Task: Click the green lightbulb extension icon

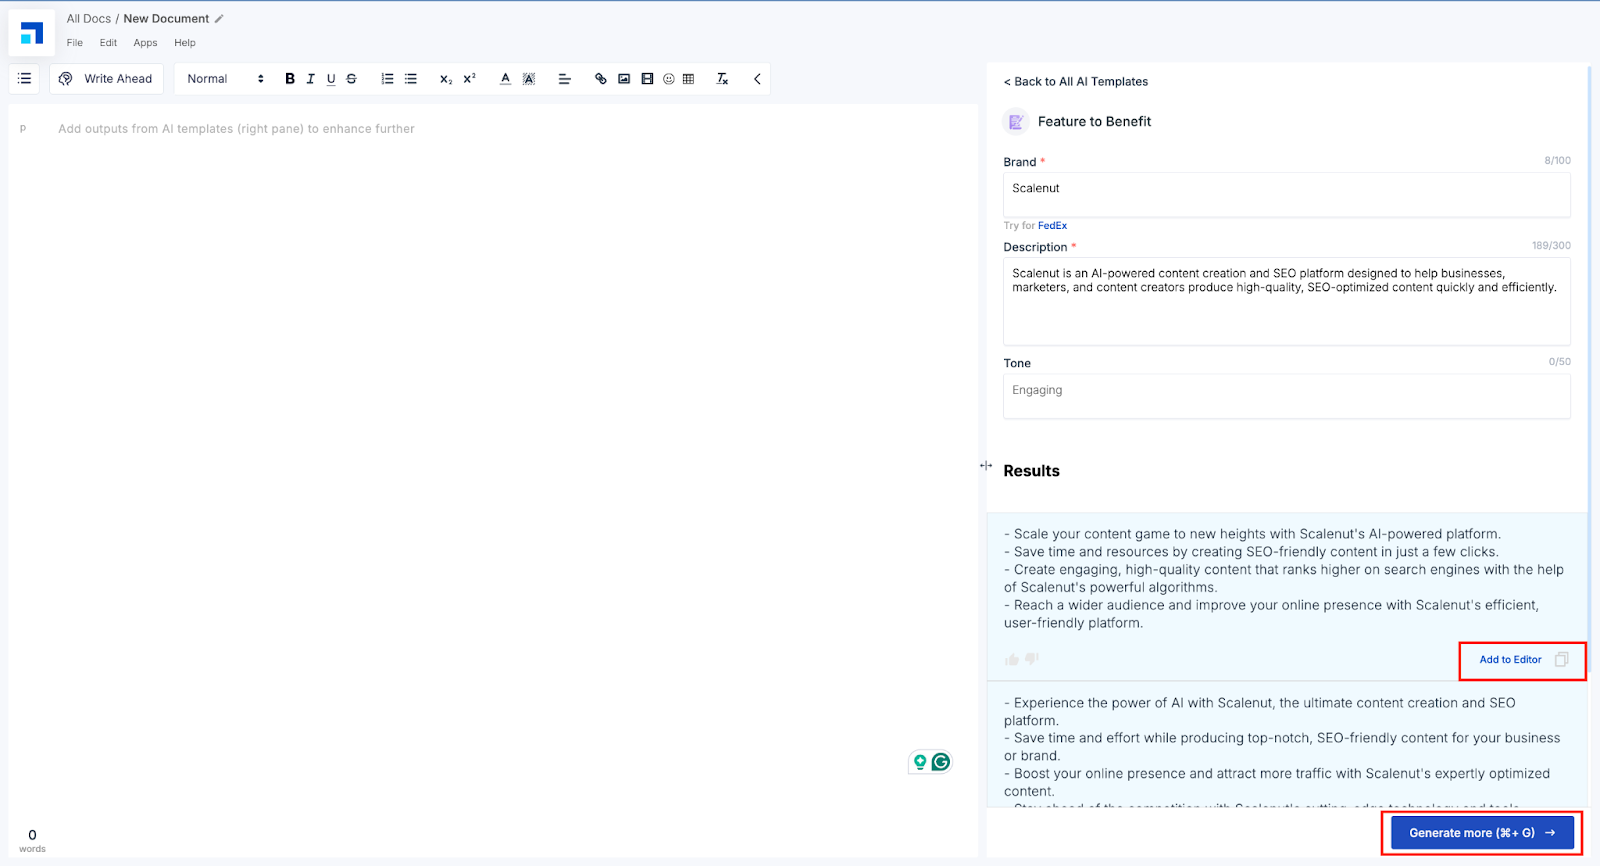Action: (920, 763)
